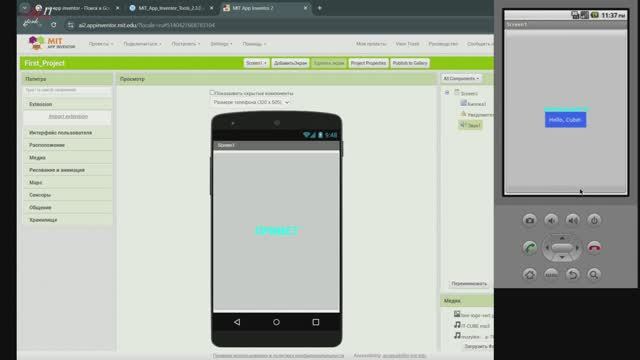
Task: Click the emulator search magnifier button
Action: point(594,275)
